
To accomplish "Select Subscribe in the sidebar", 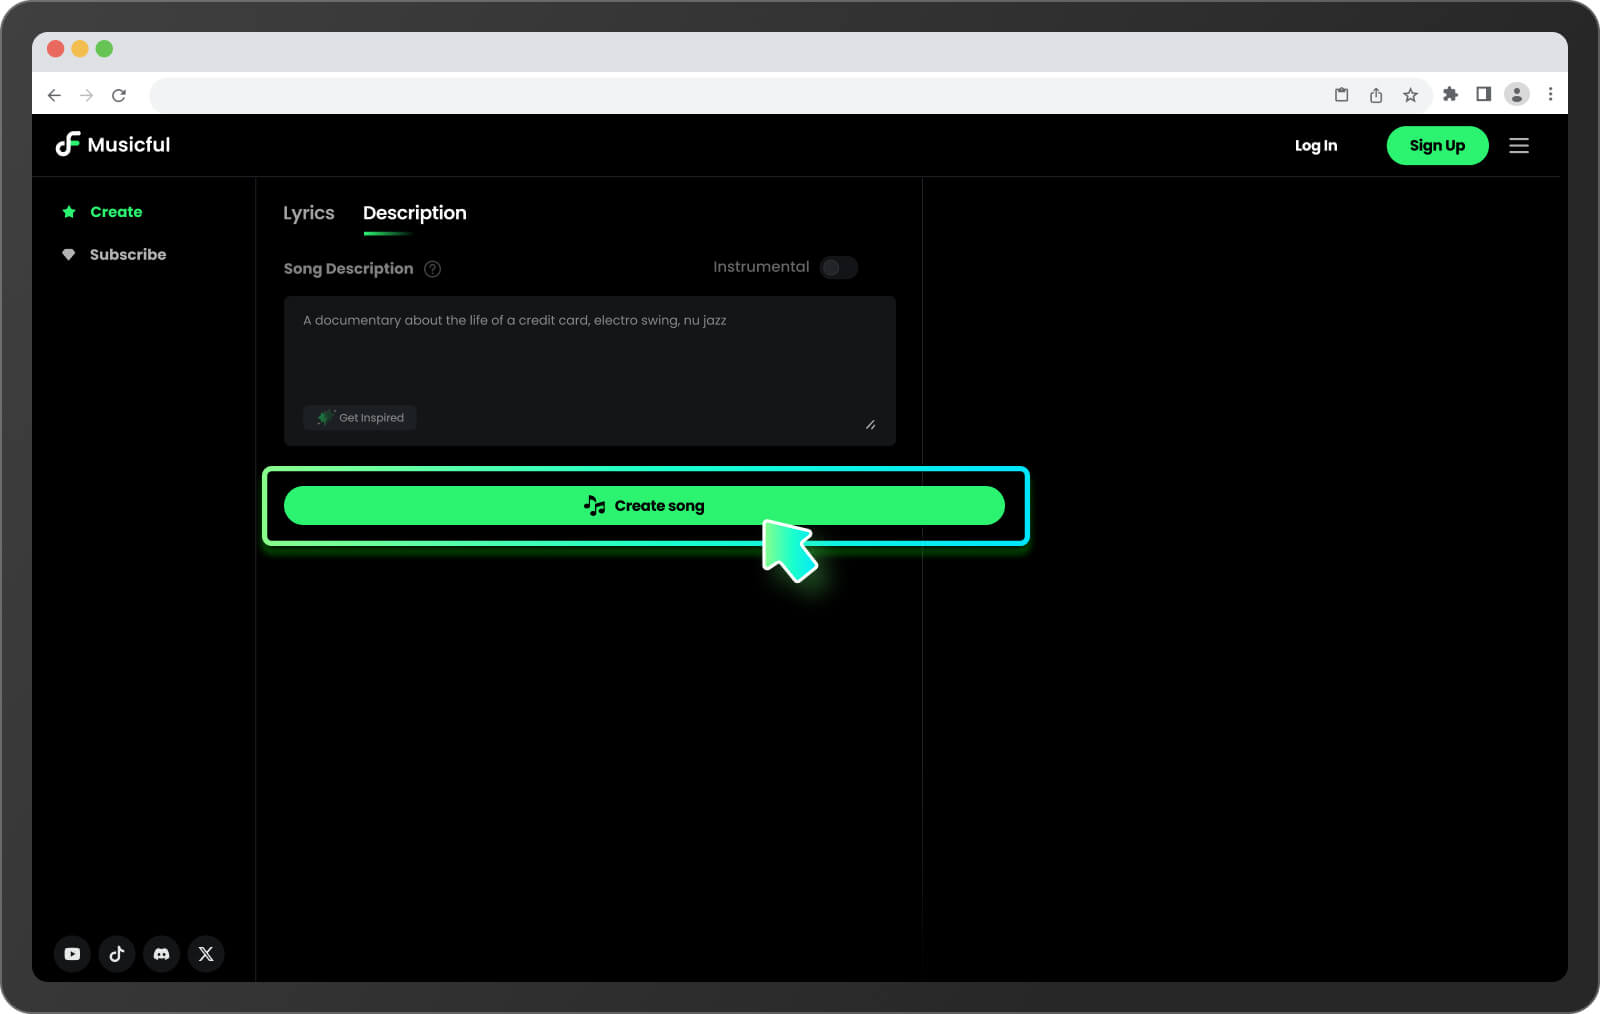I will click(128, 255).
